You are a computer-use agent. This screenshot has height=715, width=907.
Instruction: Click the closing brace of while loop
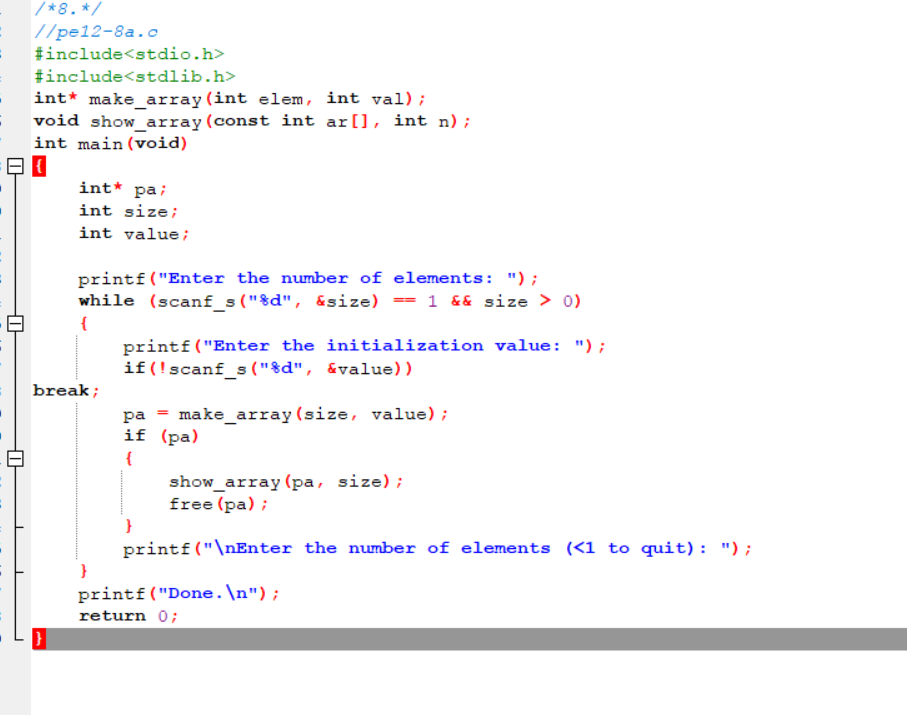tap(84, 572)
